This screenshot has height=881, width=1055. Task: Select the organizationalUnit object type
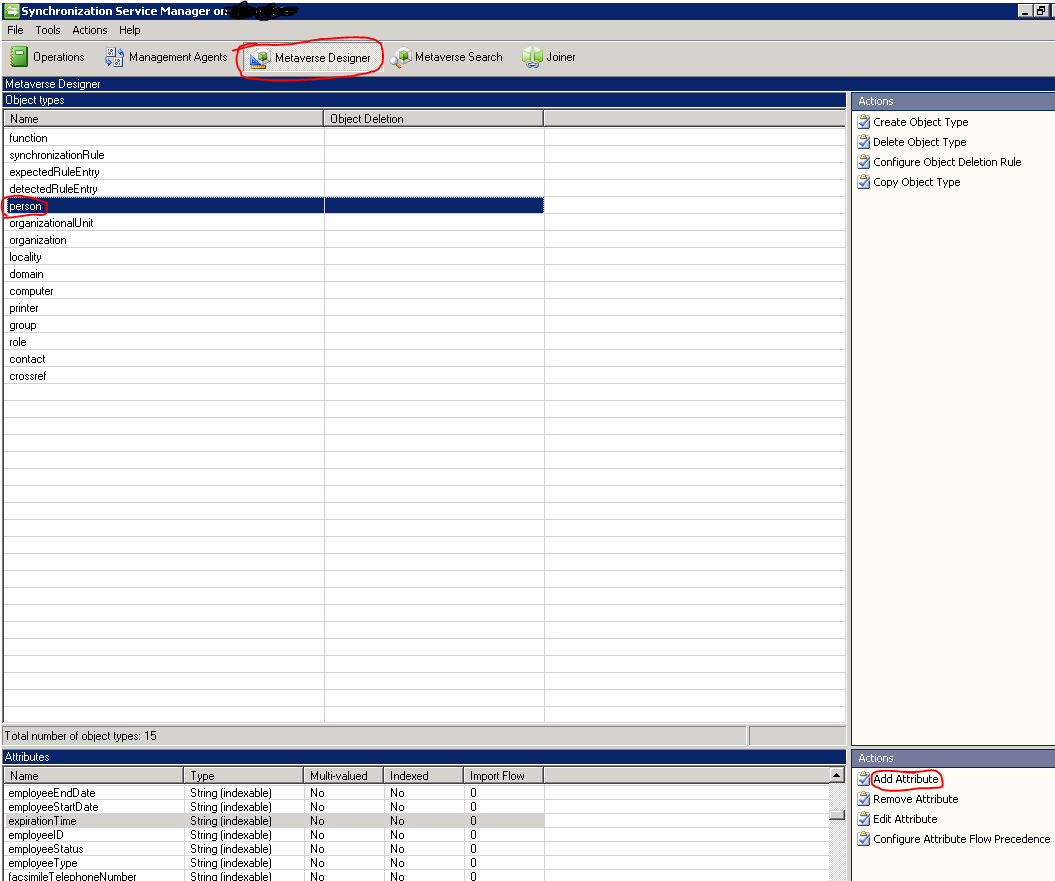tap(274, 223)
